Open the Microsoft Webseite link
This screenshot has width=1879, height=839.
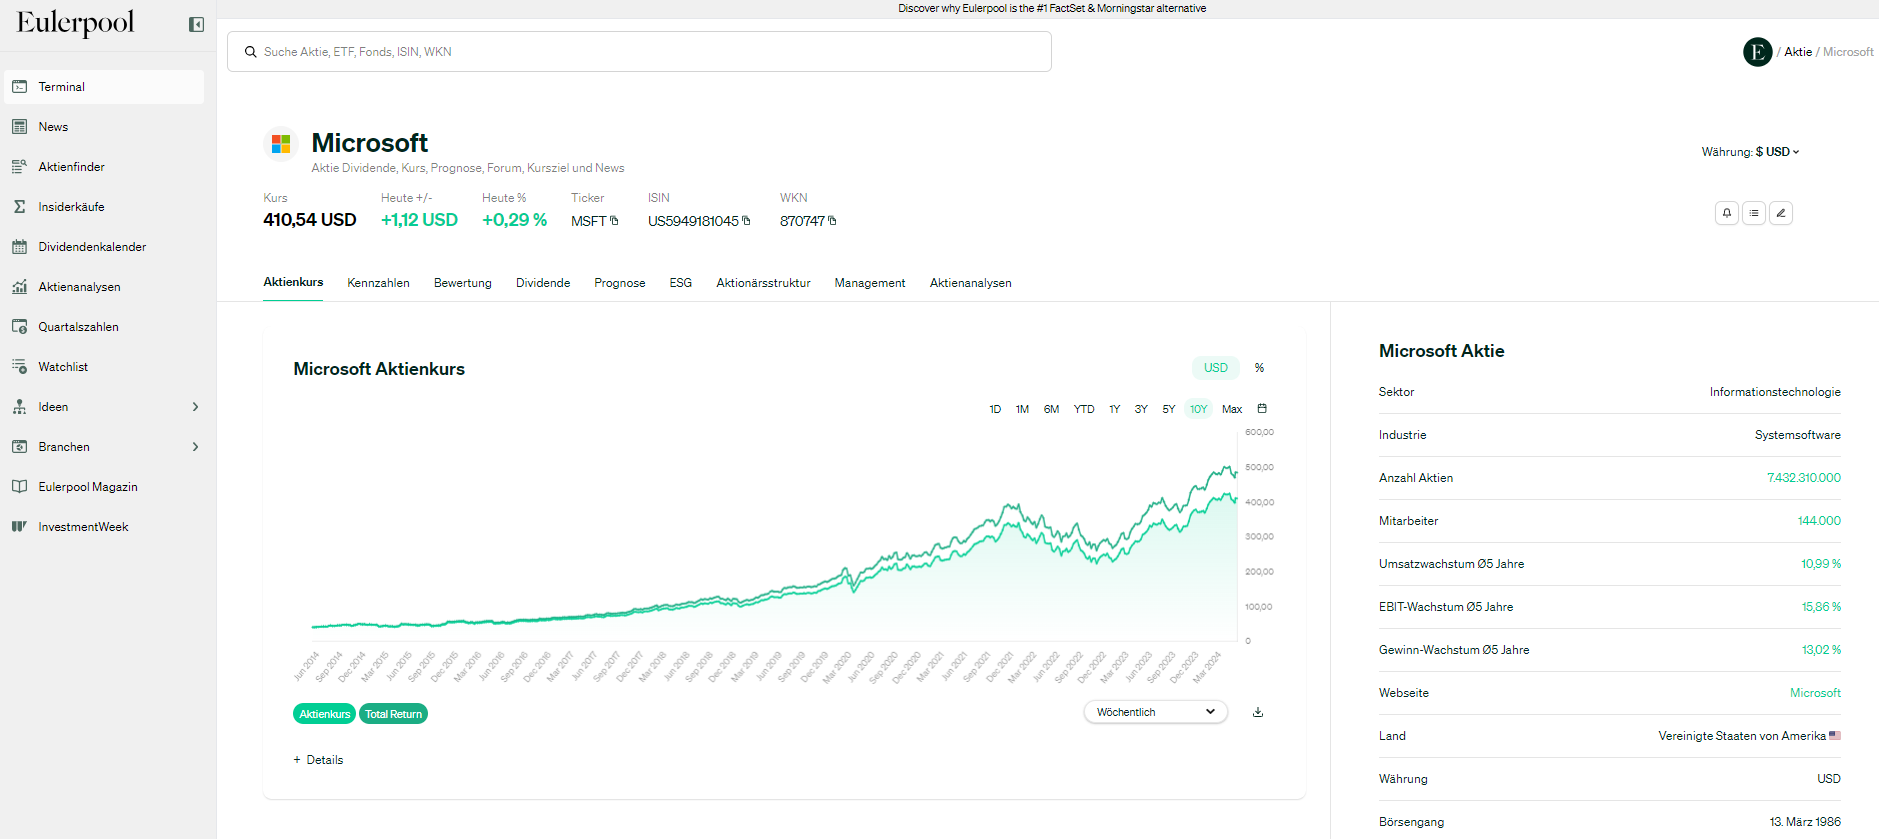coord(1815,693)
